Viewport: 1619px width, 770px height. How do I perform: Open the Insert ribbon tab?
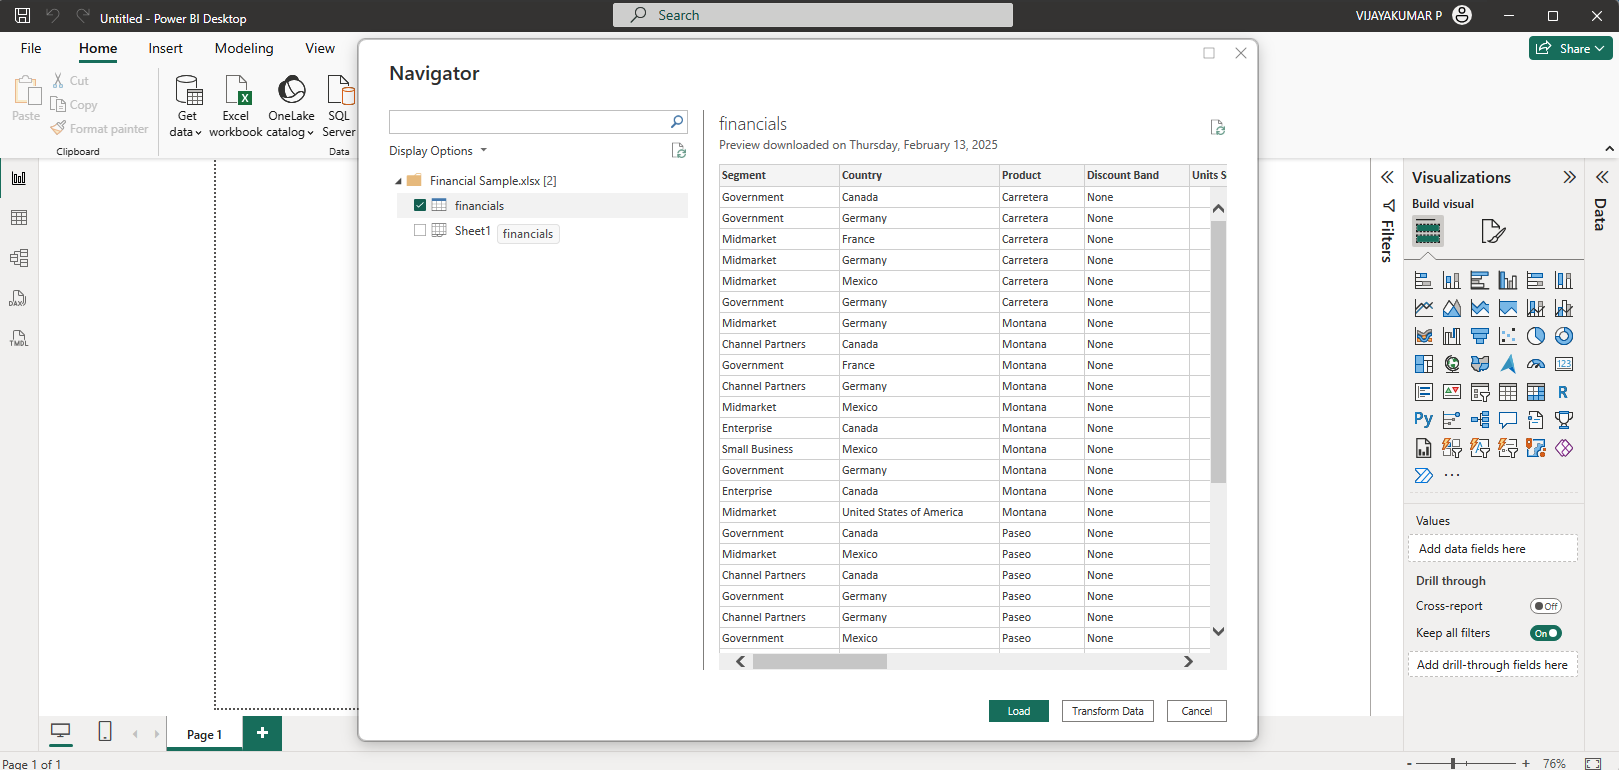pos(165,48)
